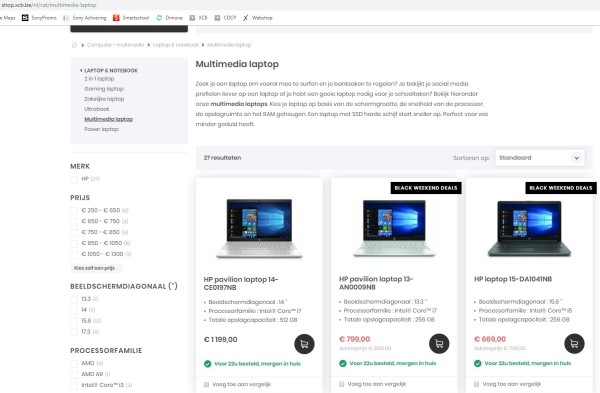Open the Sorteren op Standaard dropdown
Image resolution: width=600 pixels, height=393 pixels.
(540, 158)
